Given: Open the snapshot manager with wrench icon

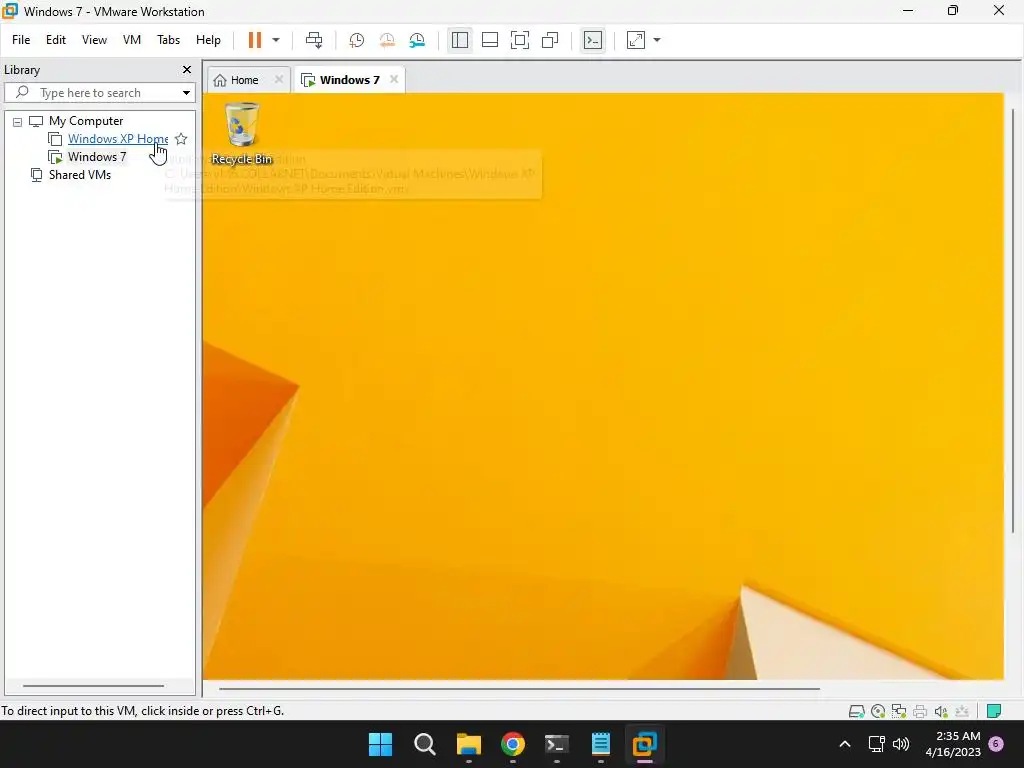Looking at the screenshot, I should pos(417,40).
